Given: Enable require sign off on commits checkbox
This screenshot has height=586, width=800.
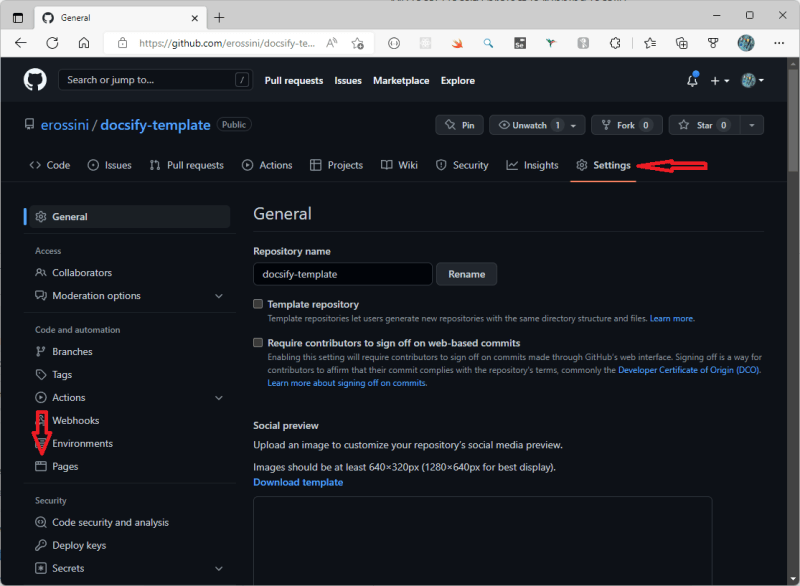Looking at the screenshot, I should [258, 343].
